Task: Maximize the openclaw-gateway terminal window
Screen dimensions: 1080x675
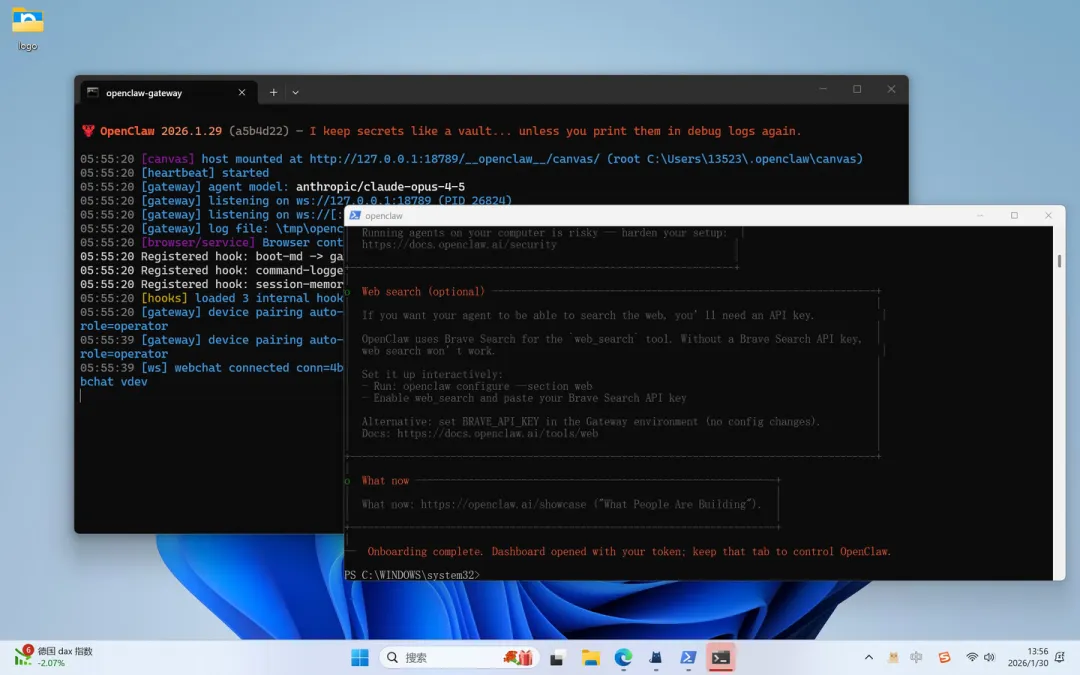Action: point(857,90)
